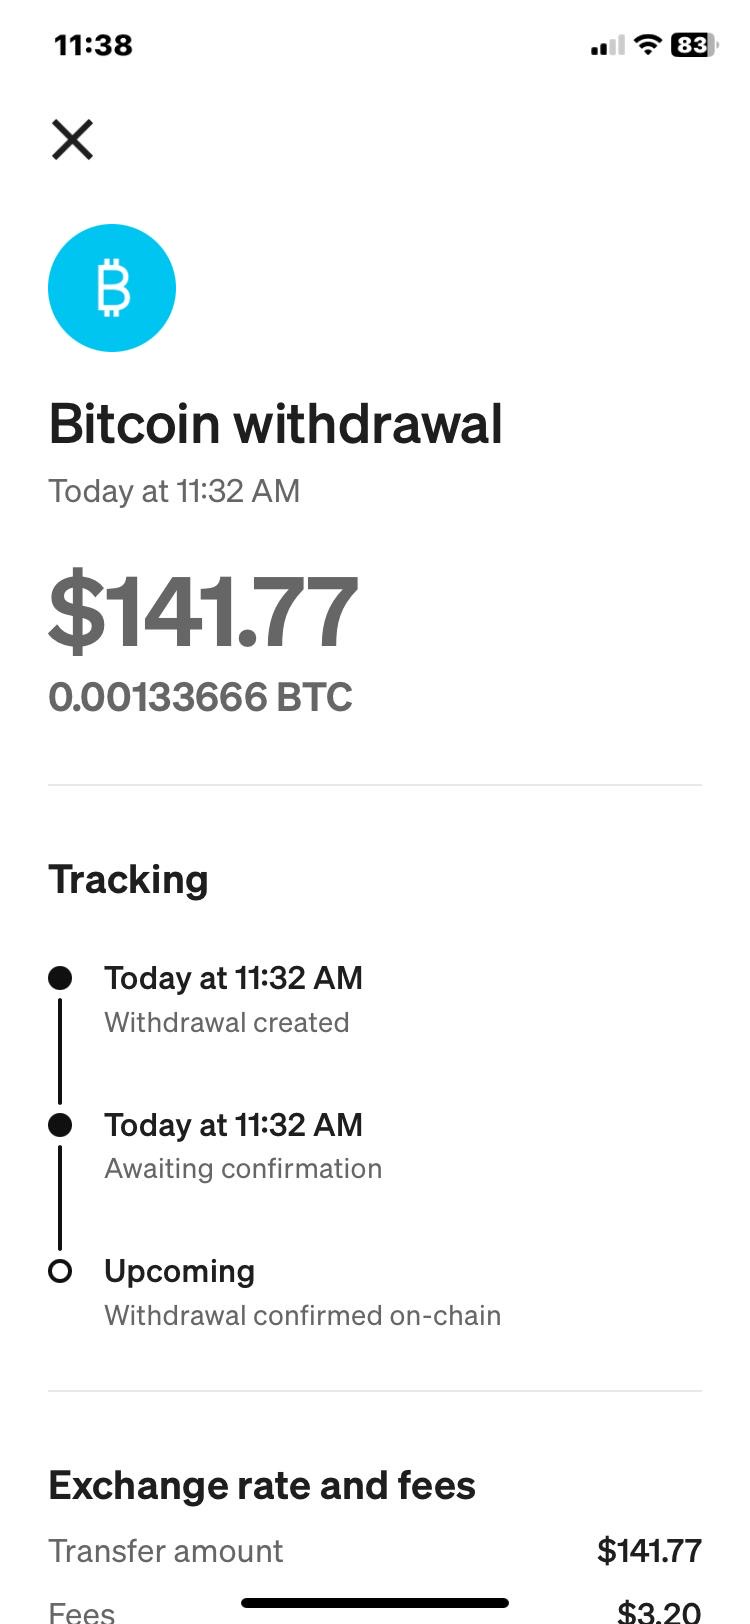Tap the Wi-Fi status icon
Image resolution: width=750 pixels, height=1624 pixels.
click(x=648, y=45)
